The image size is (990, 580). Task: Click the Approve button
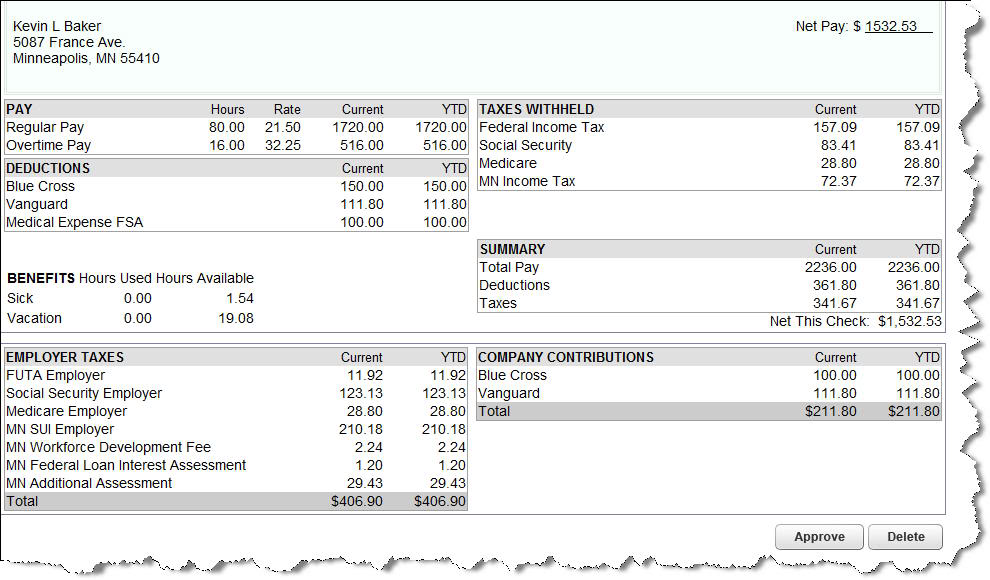point(819,537)
